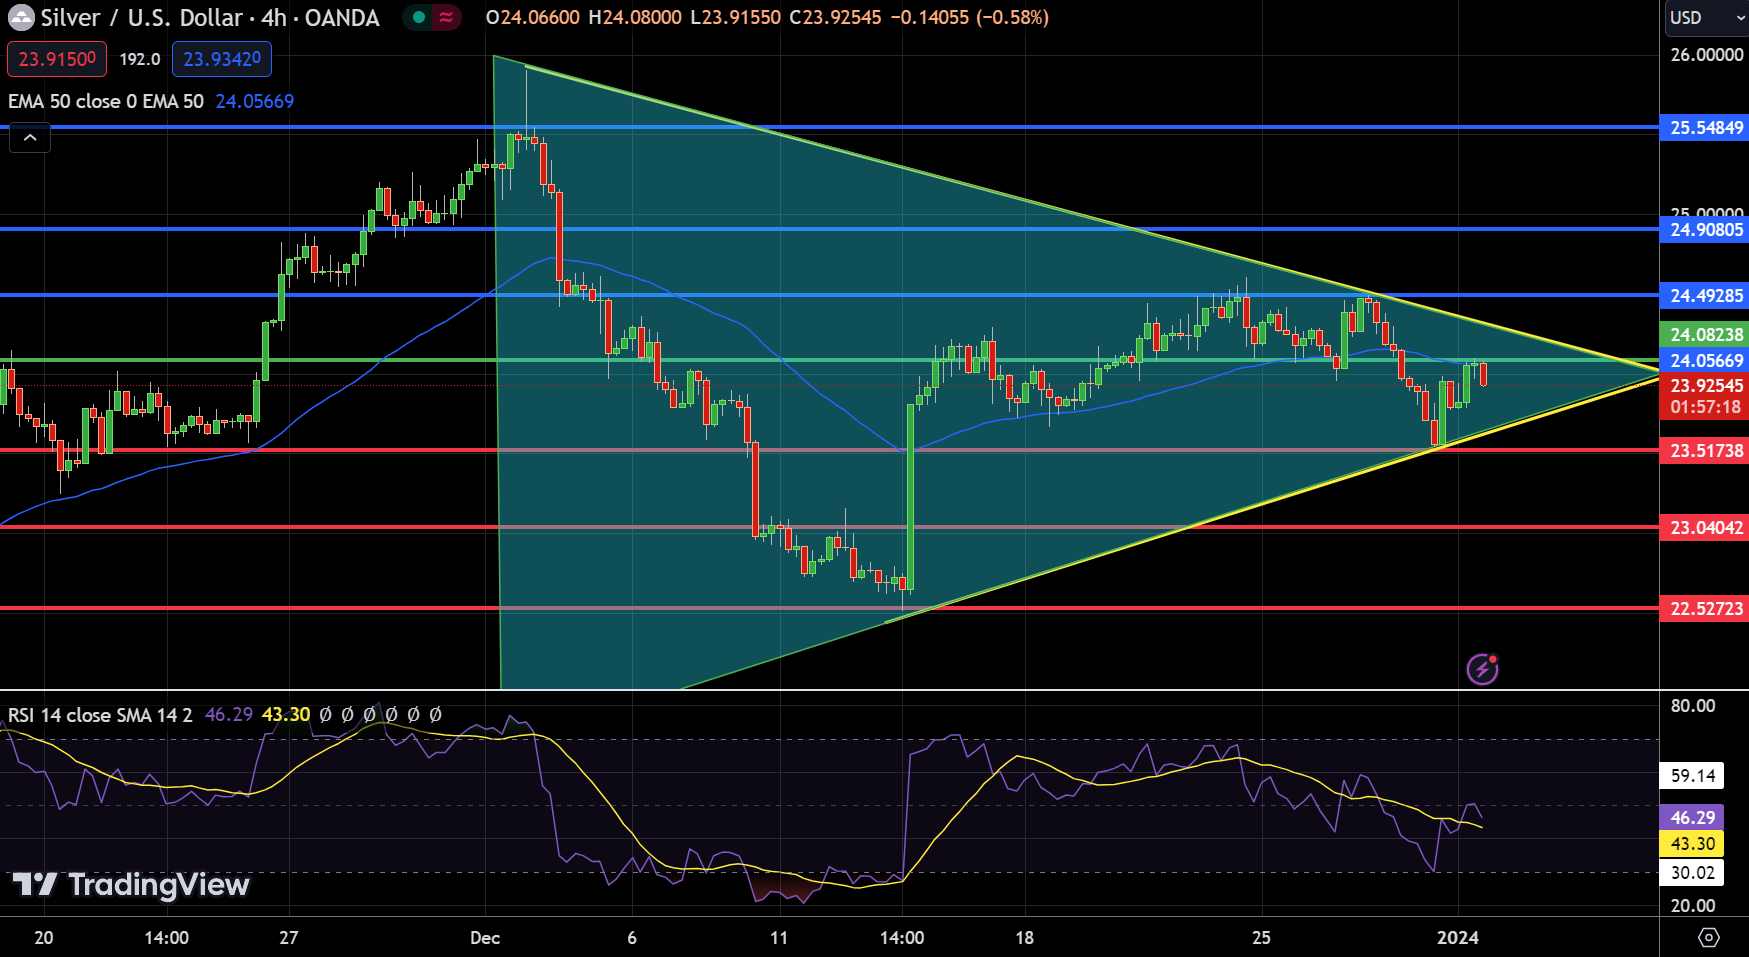The width and height of the screenshot is (1749, 957).
Task: Click the red sell price 23.91500 button
Action: (x=57, y=59)
